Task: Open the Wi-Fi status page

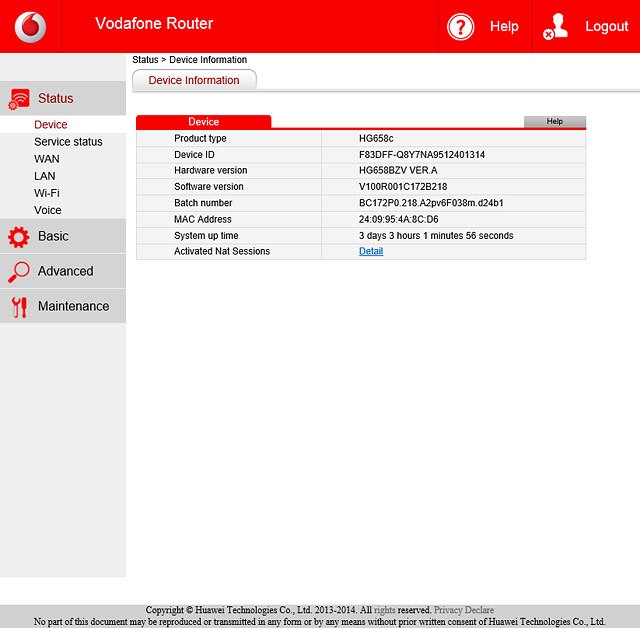Action: [x=47, y=193]
